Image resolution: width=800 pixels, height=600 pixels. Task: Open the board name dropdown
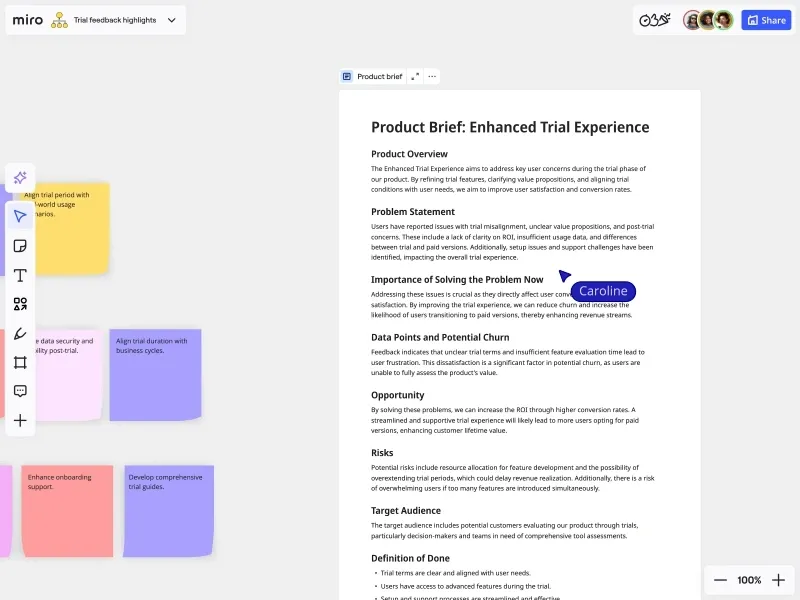click(x=170, y=19)
